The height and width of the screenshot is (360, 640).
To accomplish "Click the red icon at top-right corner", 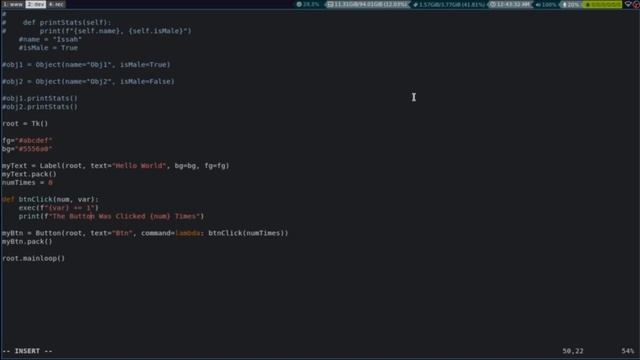I will (x=636, y=4).
